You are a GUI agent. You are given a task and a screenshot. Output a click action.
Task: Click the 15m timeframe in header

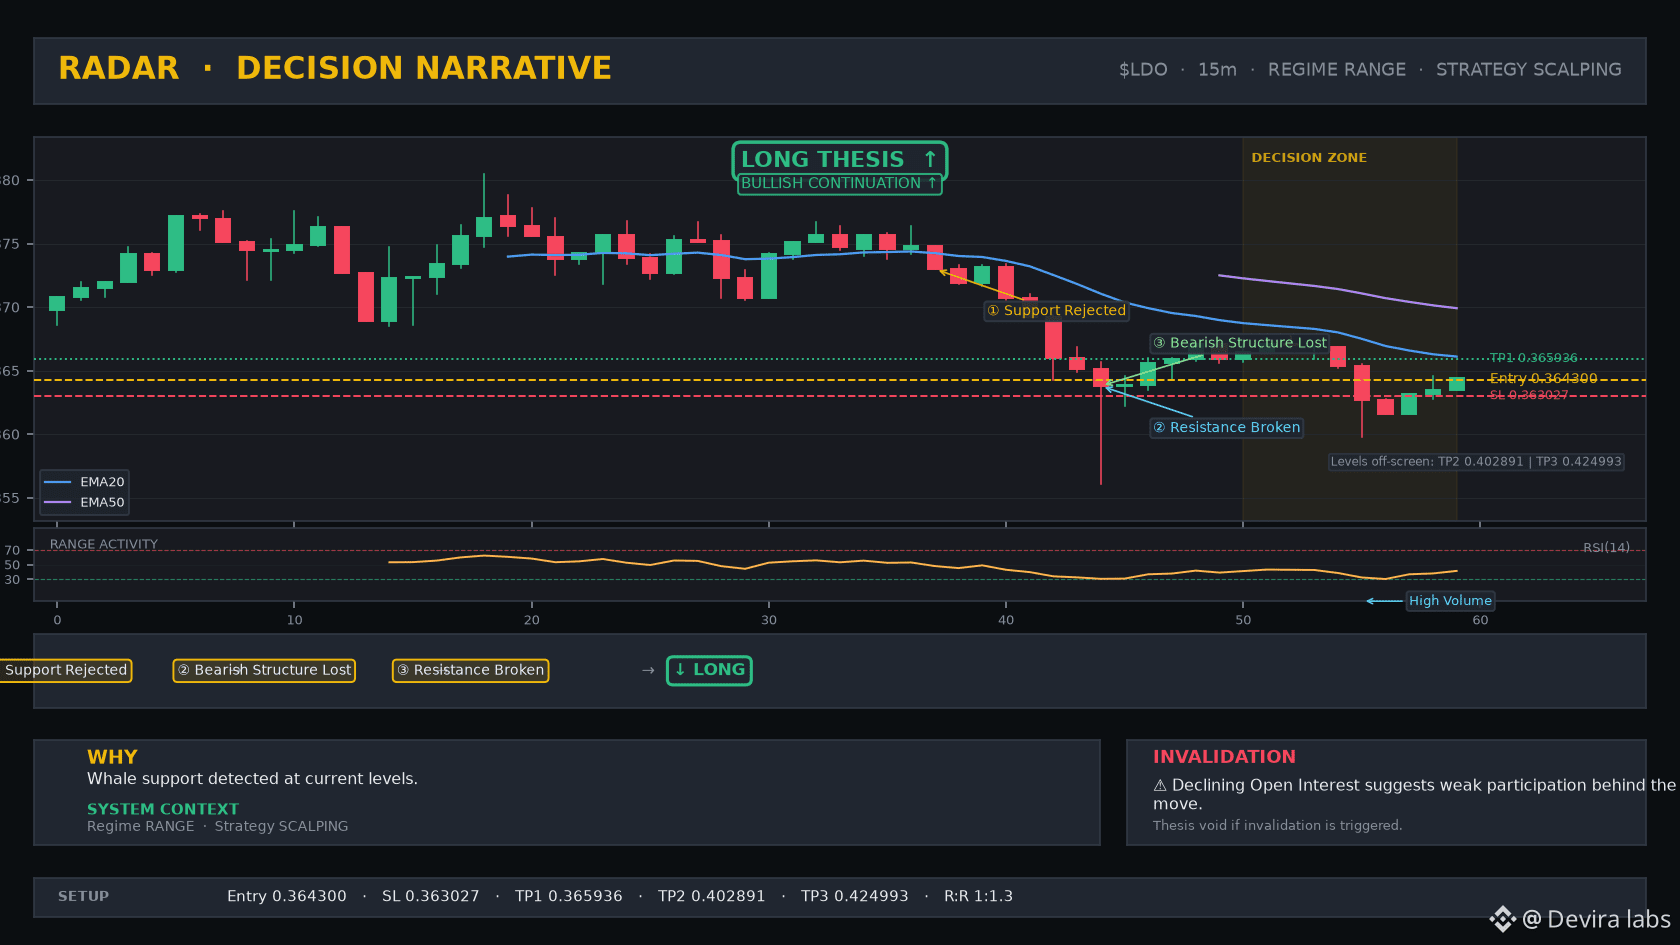[1217, 70]
